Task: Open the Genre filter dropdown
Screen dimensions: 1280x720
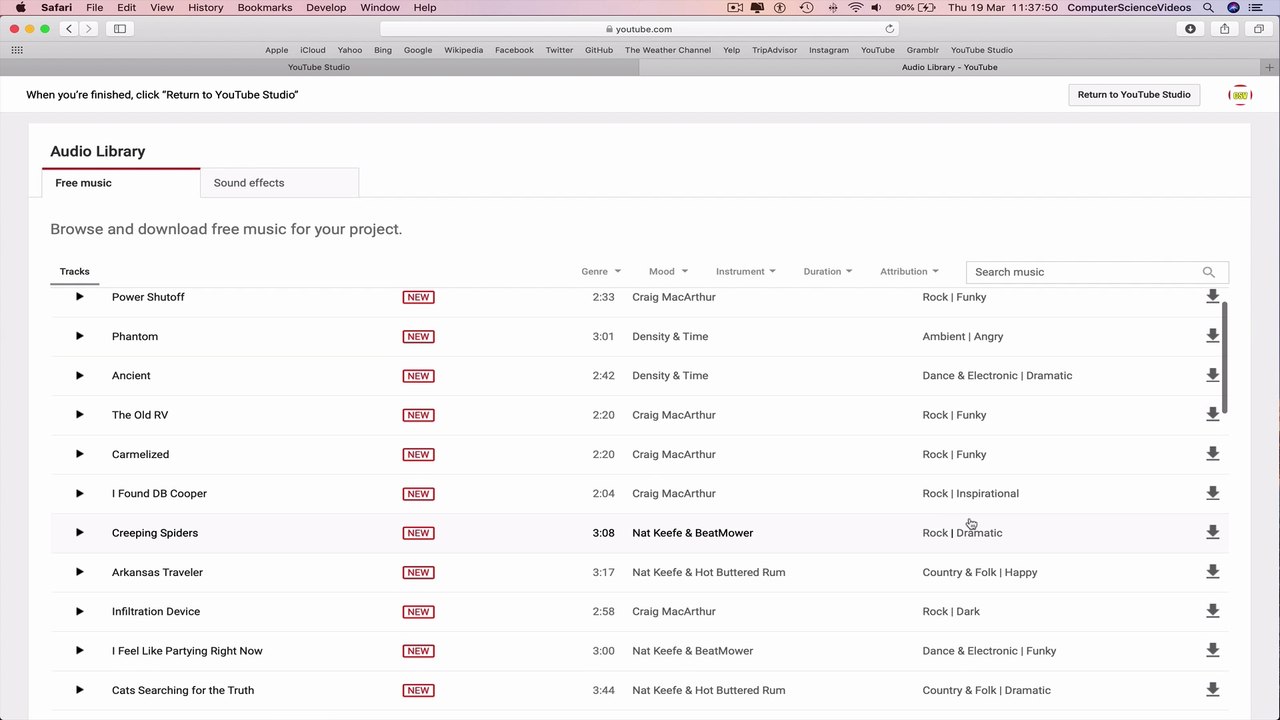Action: 601,271
